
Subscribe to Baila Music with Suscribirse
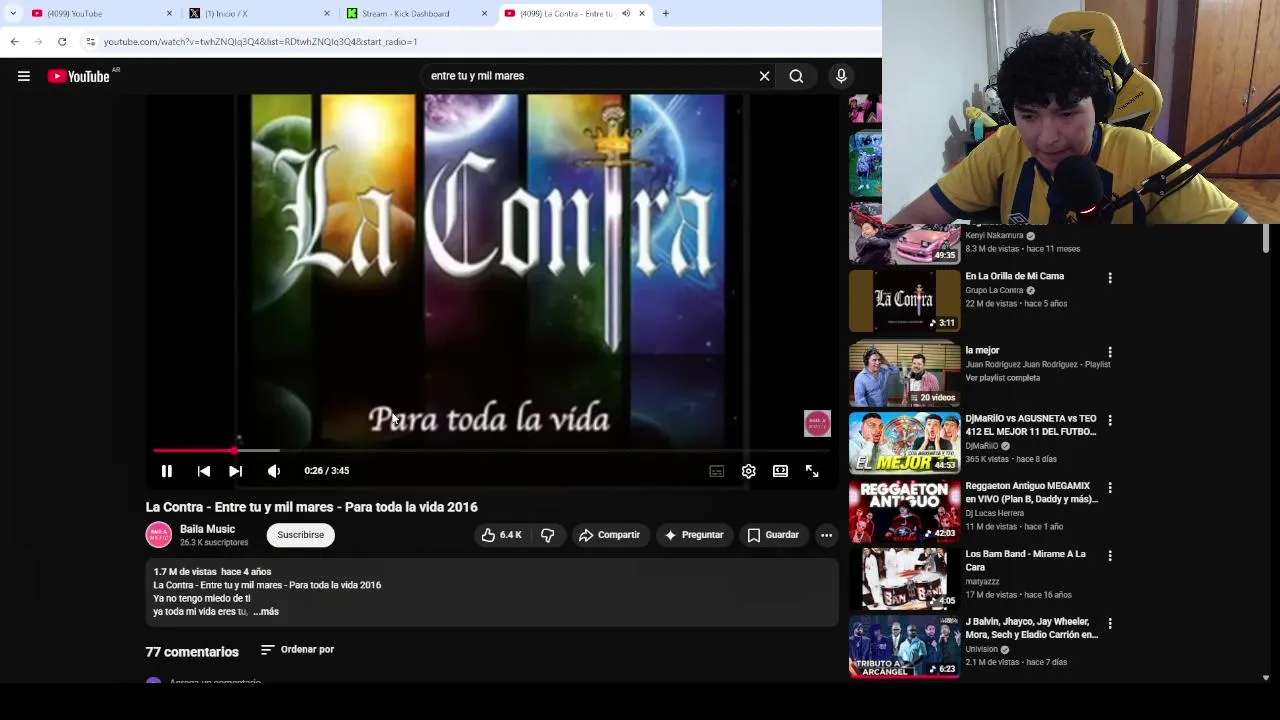(x=300, y=535)
